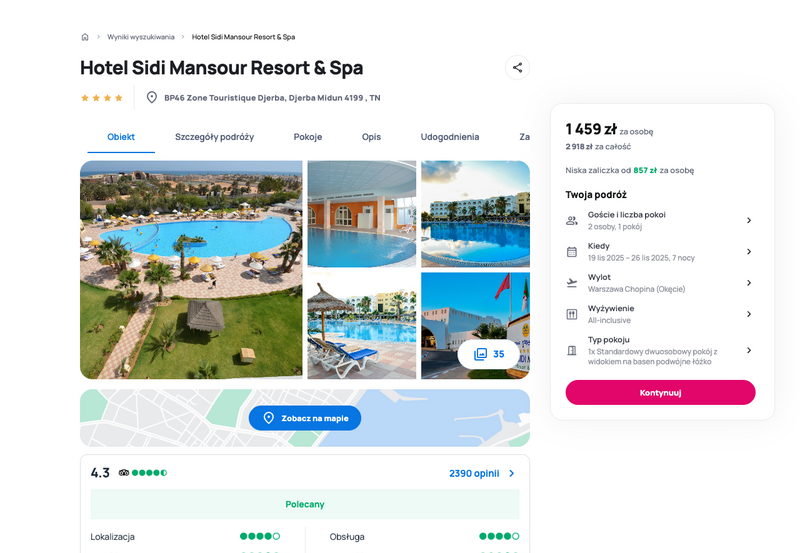Click Zobacz na mapie button
Image resolution: width=800 pixels, height=553 pixels.
tap(305, 418)
